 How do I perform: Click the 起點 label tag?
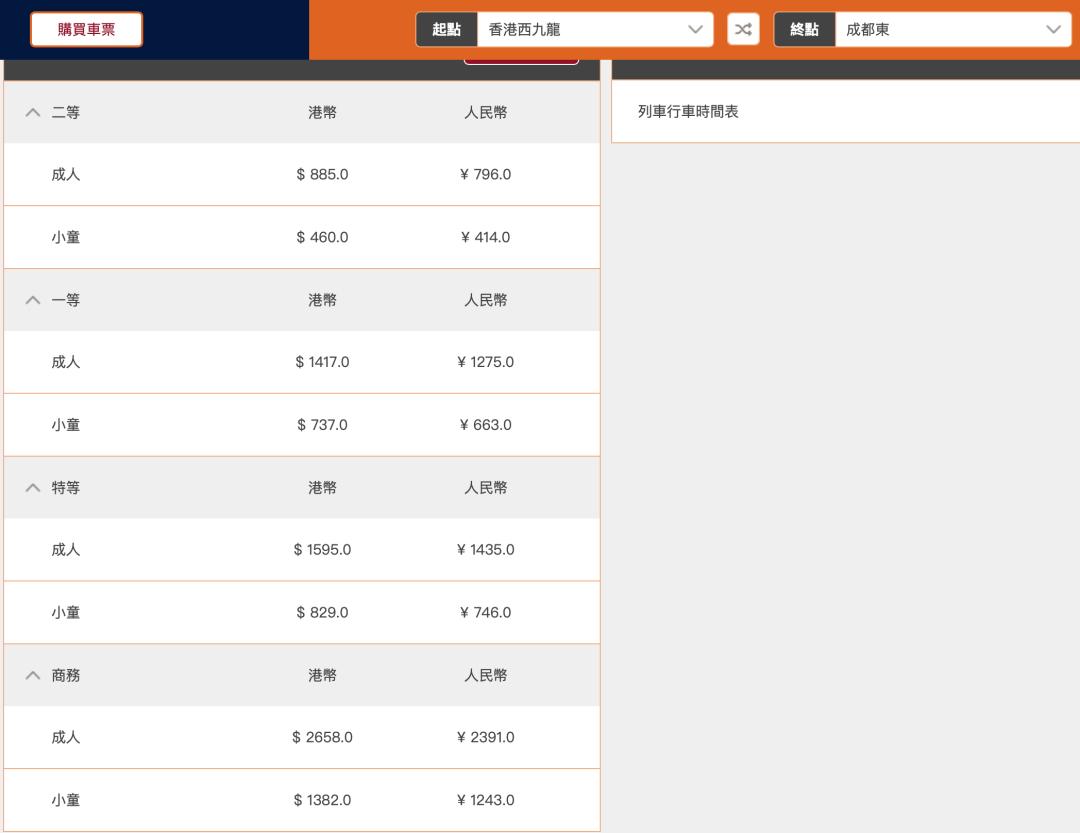pyautogui.click(x=446, y=30)
